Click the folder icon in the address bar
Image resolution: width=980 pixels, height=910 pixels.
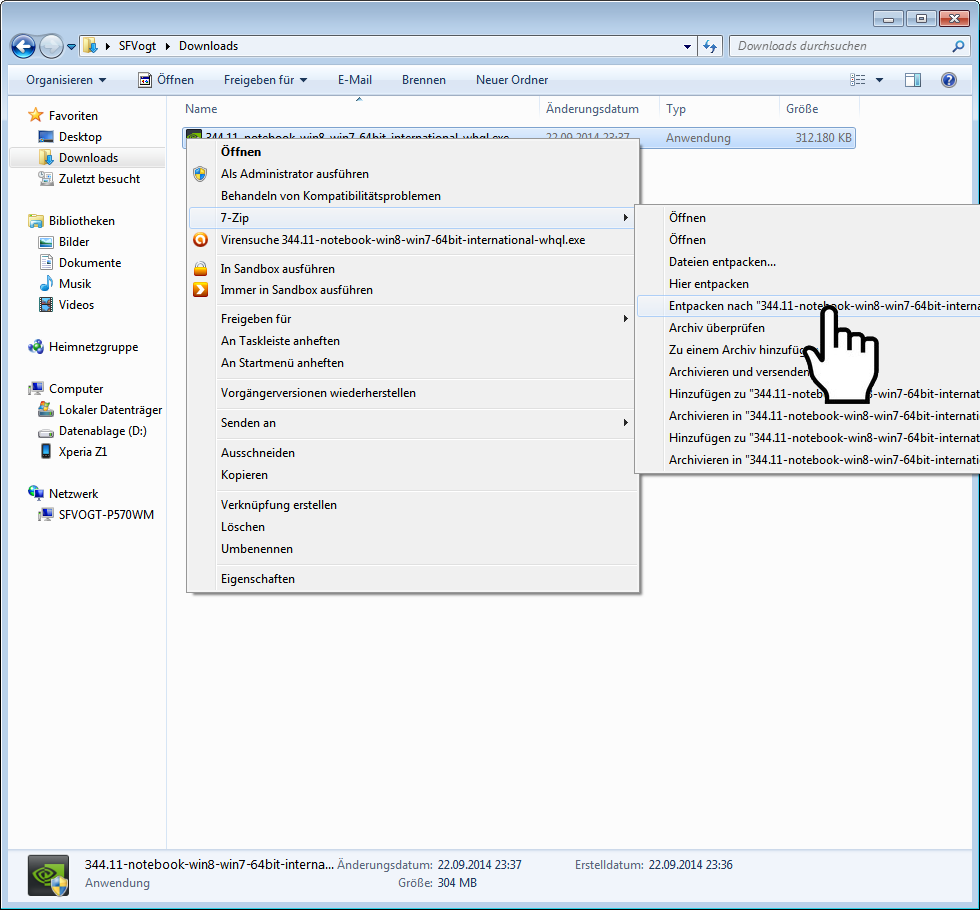[x=91, y=46]
